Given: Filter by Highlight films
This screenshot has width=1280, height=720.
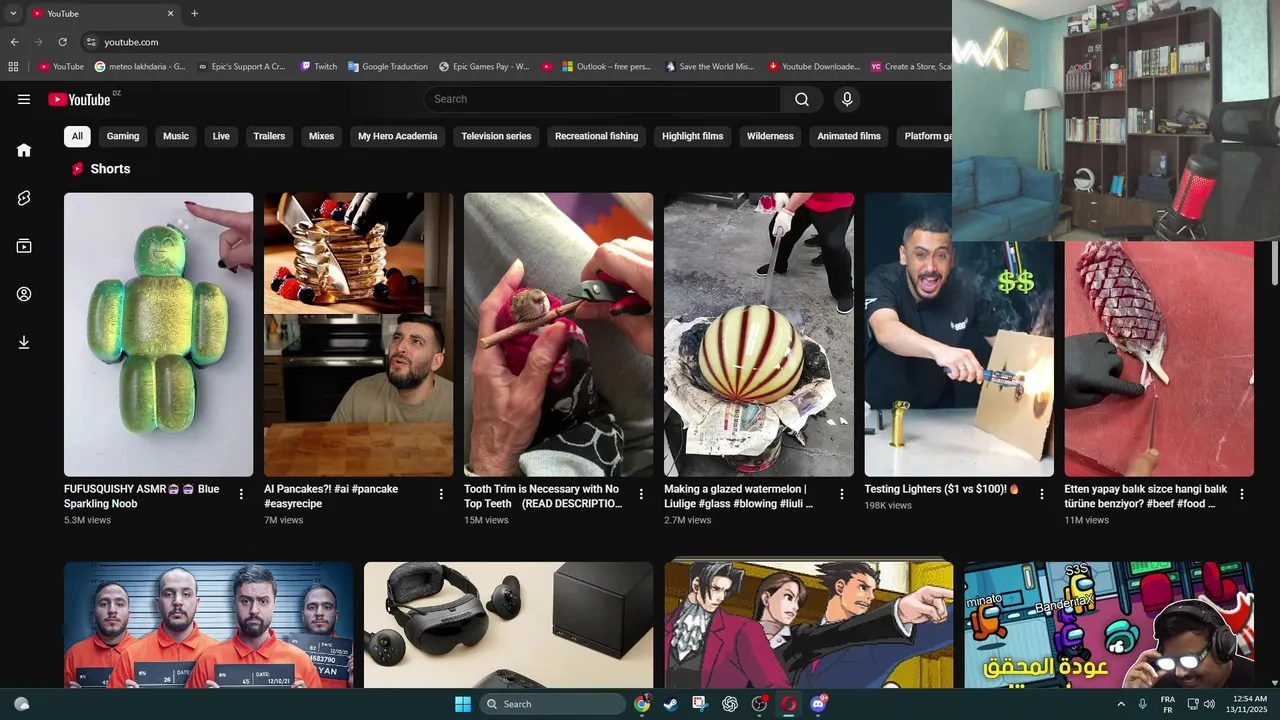Looking at the screenshot, I should tap(692, 136).
